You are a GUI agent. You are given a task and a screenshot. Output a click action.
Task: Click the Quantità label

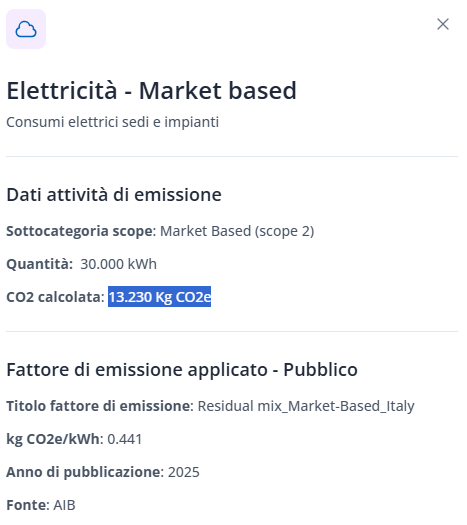point(38,264)
